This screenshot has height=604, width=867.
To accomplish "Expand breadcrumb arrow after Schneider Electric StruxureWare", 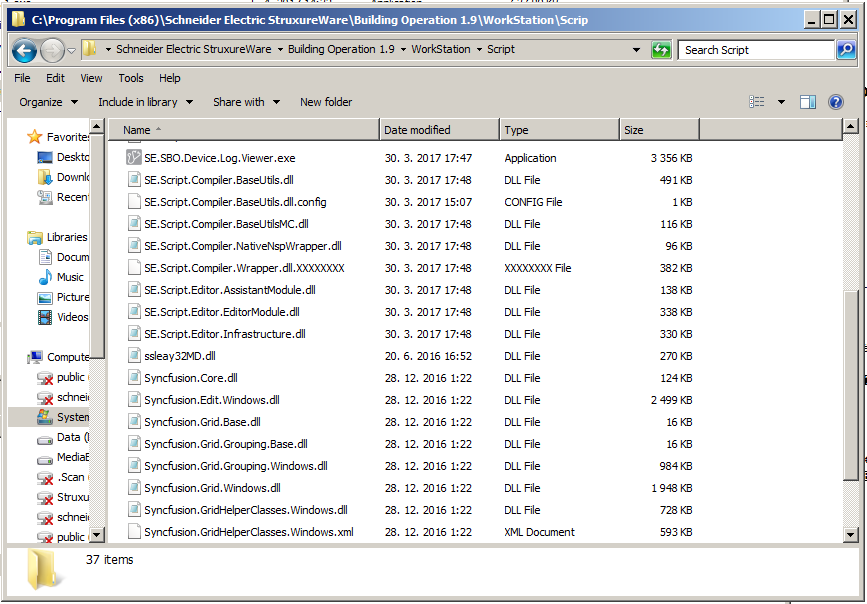I will (x=280, y=49).
